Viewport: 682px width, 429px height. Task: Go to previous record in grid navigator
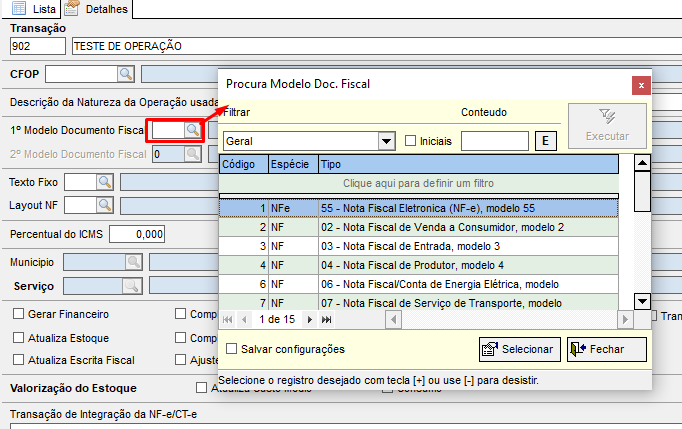pyautogui.click(x=243, y=319)
